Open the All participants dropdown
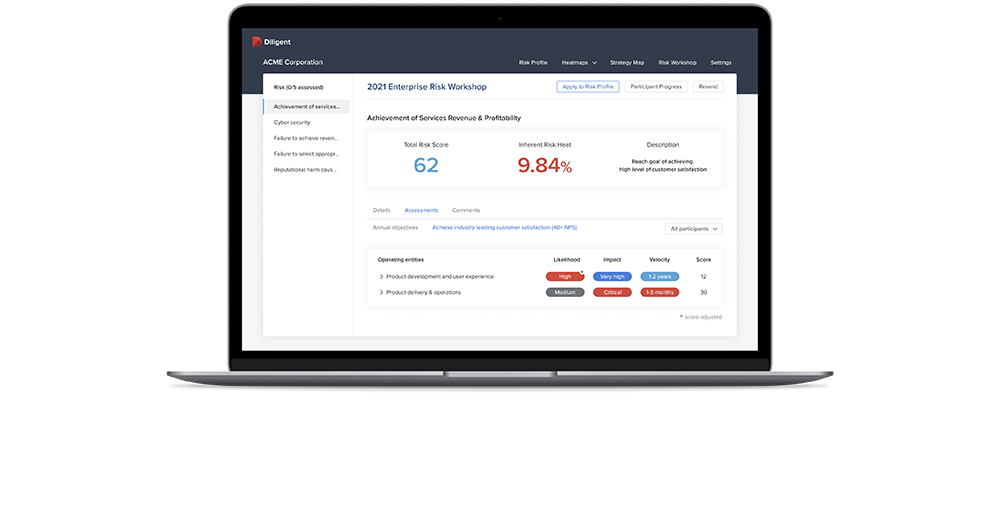 pos(693,229)
